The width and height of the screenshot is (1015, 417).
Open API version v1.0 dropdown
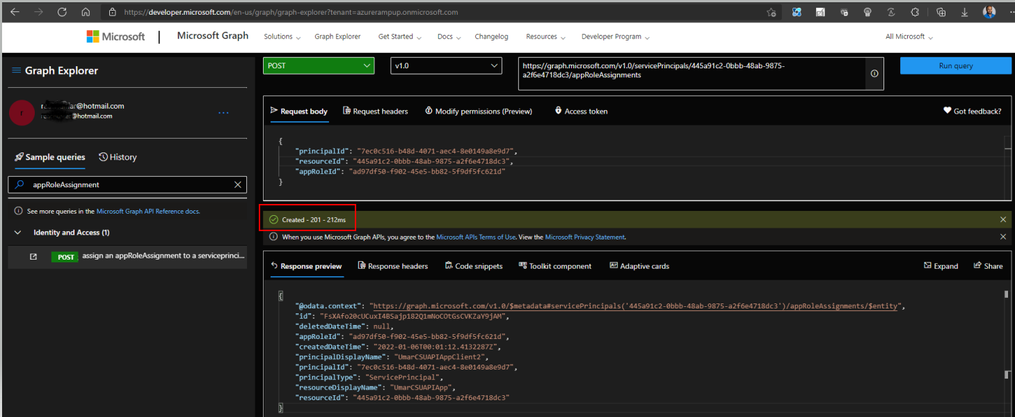[x=446, y=65]
